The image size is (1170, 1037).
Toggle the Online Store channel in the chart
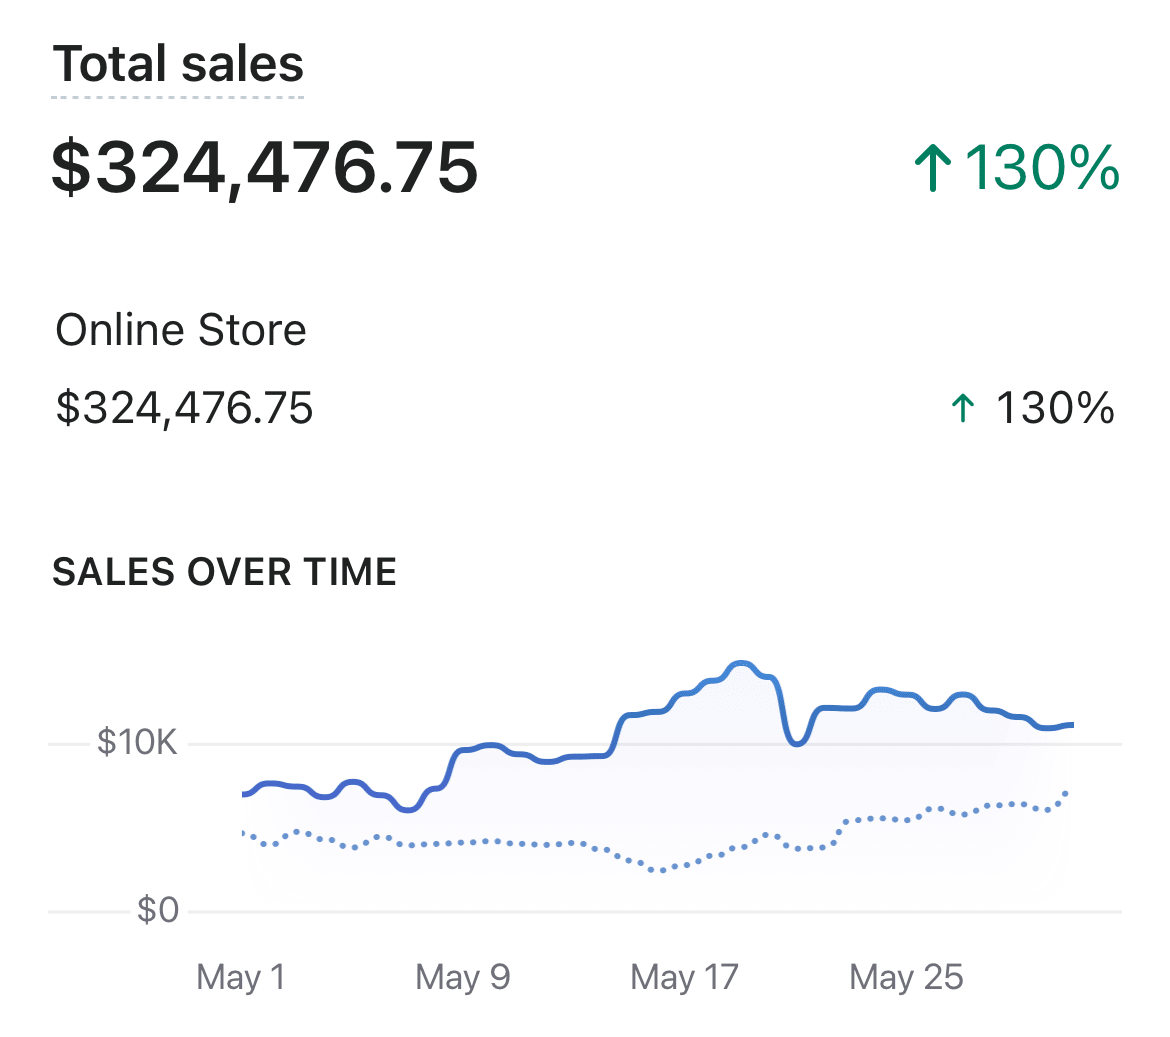181,329
